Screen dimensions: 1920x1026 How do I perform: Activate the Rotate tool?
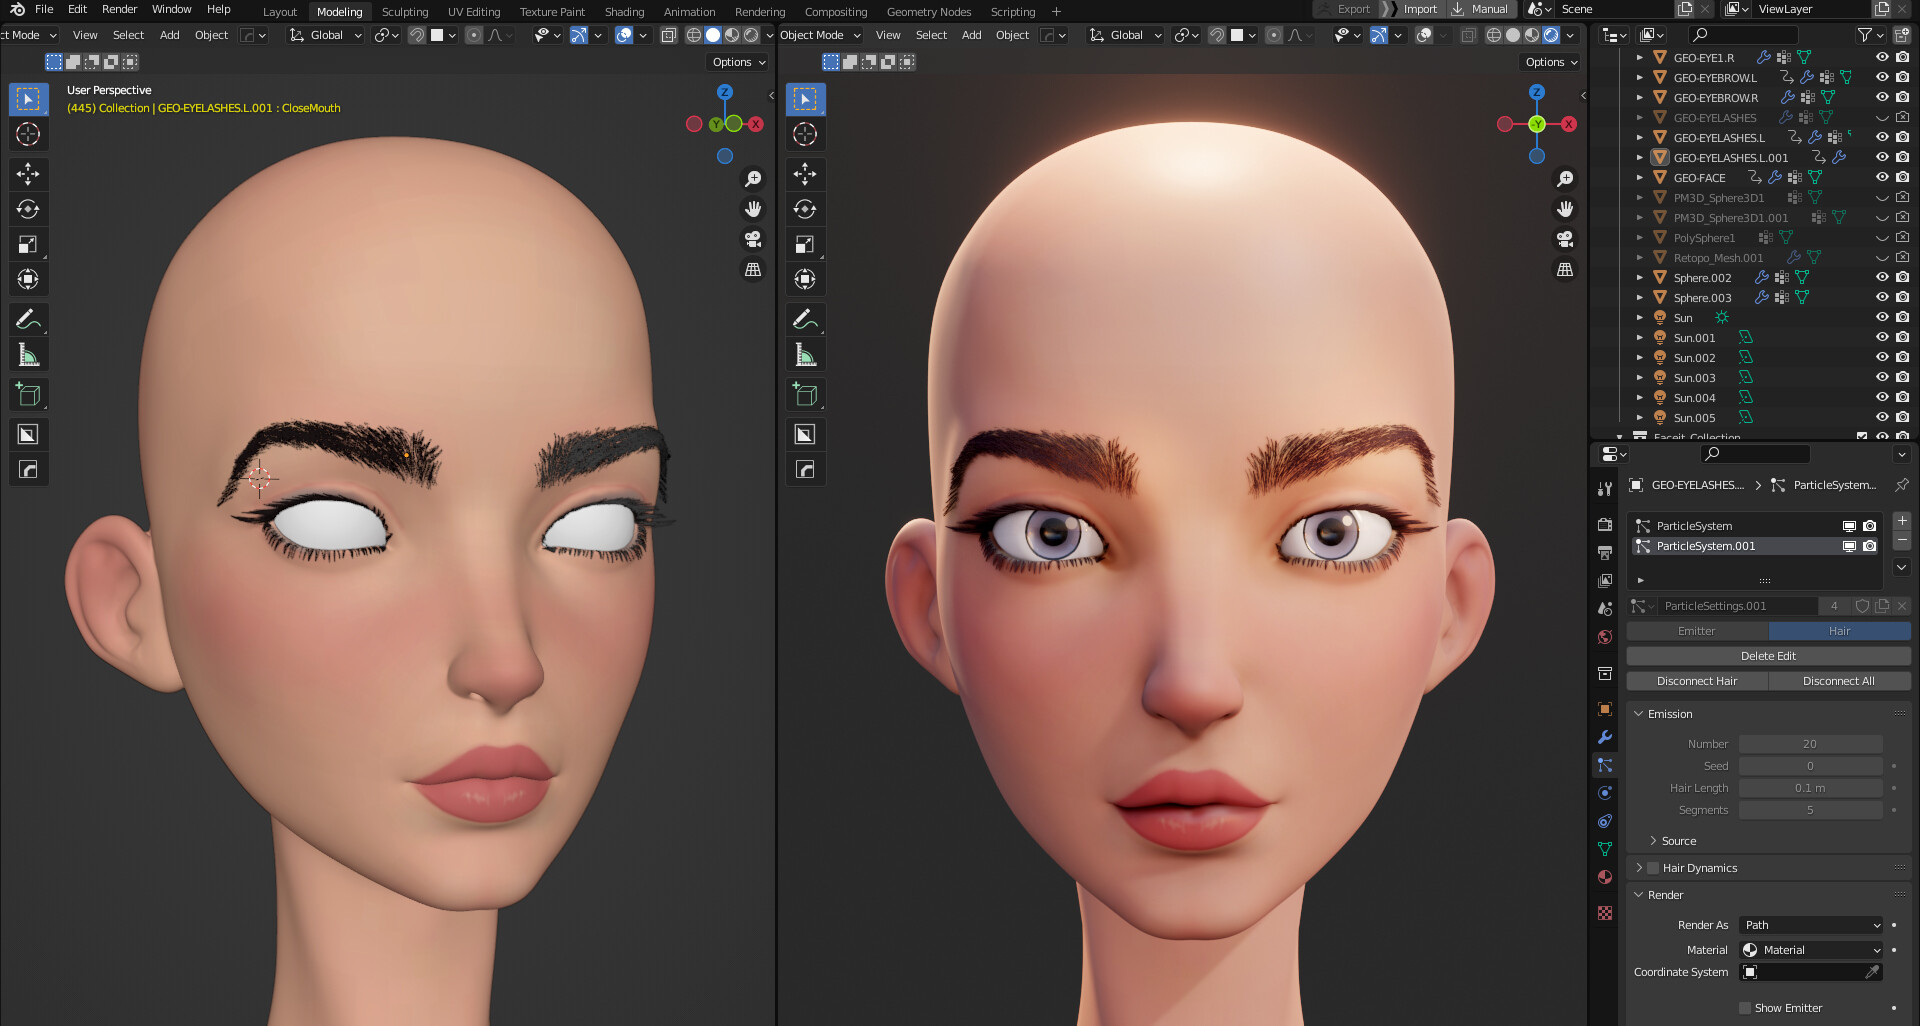pos(28,209)
